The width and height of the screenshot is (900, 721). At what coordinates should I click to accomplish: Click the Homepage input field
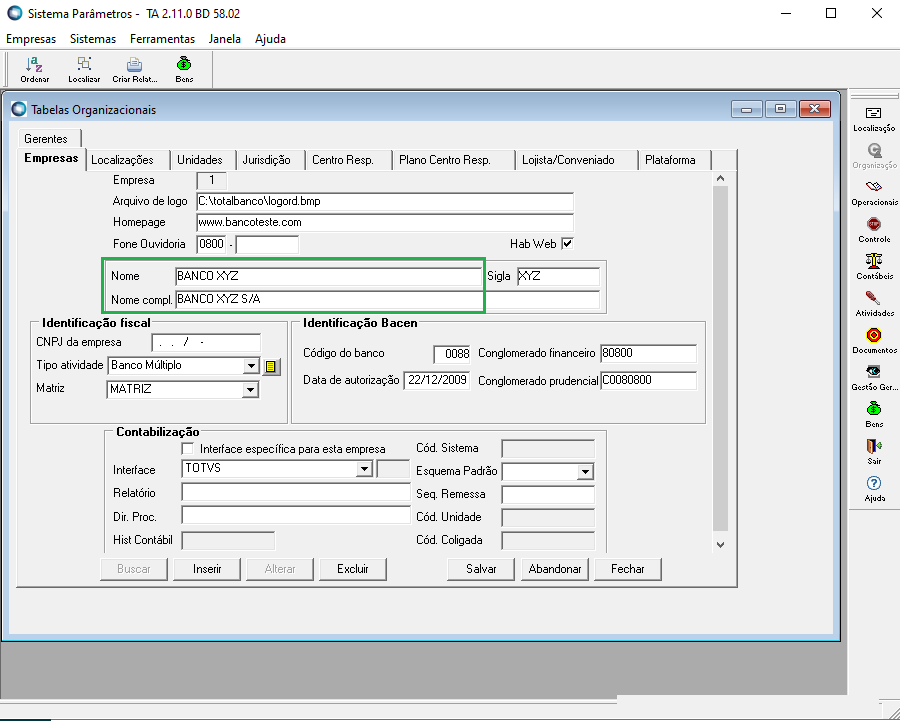[384, 222]
